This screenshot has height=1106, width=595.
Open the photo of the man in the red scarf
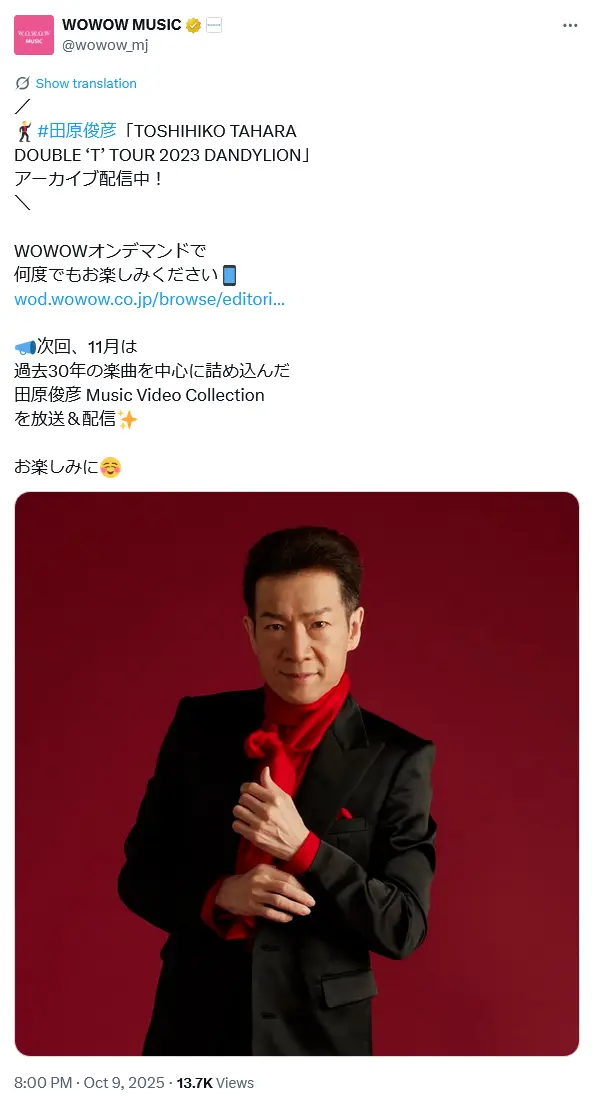[297, 774]
